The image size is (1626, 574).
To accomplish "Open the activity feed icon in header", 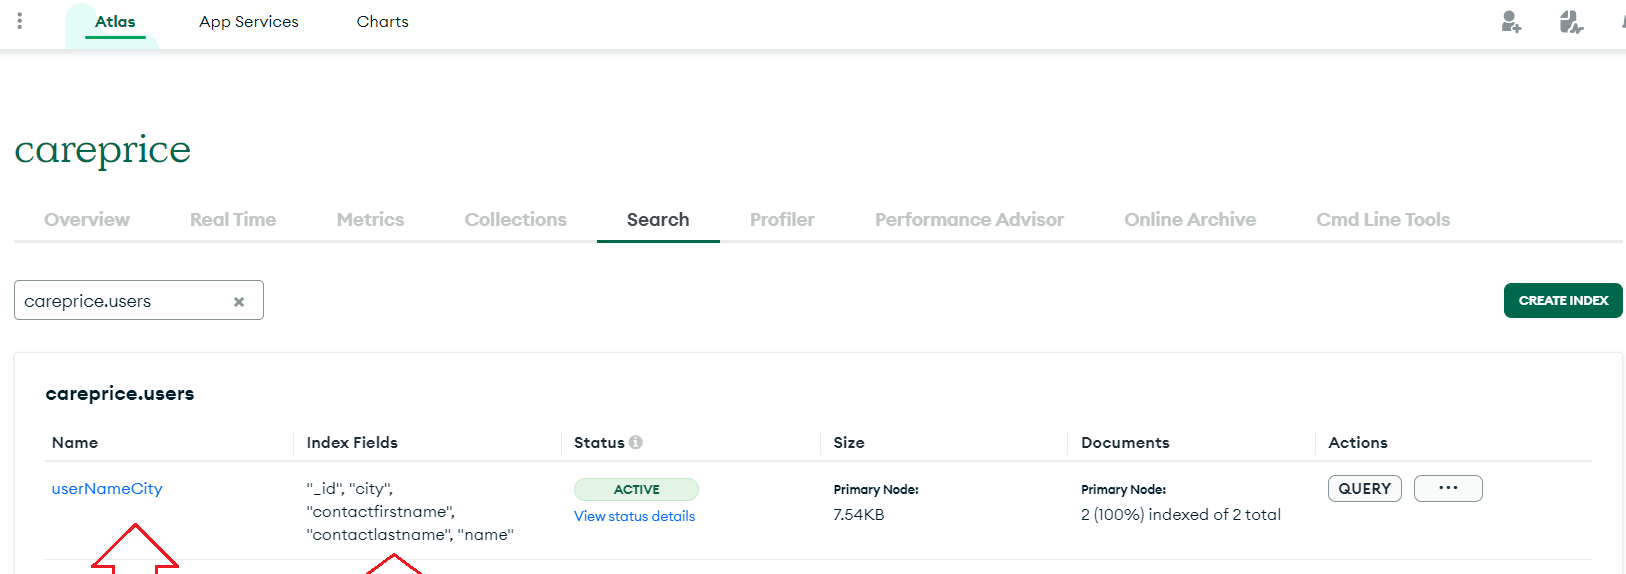I will click(x=1571, y=21).
